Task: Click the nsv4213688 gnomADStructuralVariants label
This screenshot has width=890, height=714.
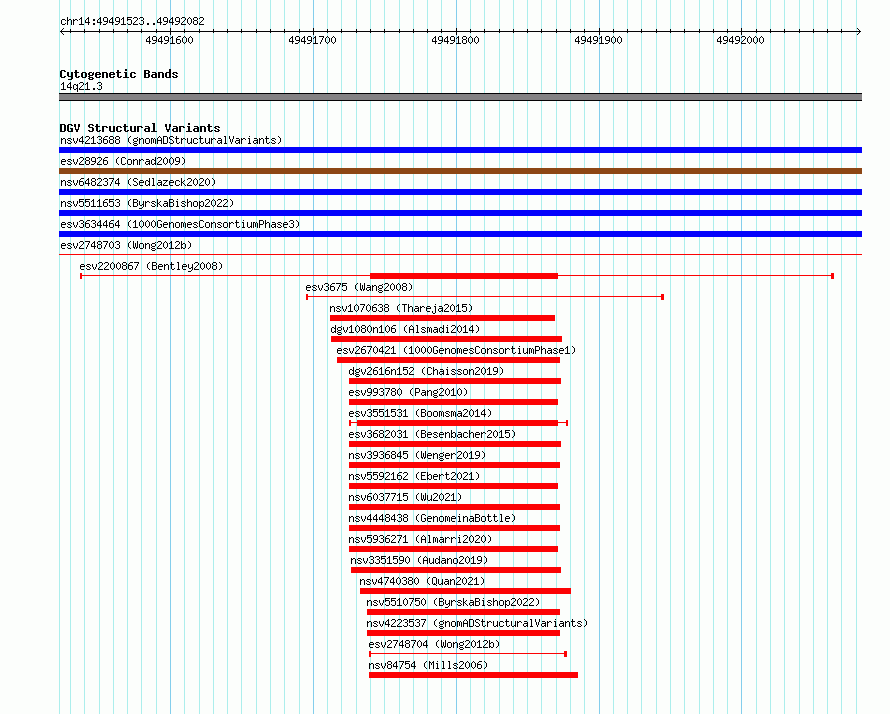Action: coord(171,140)
